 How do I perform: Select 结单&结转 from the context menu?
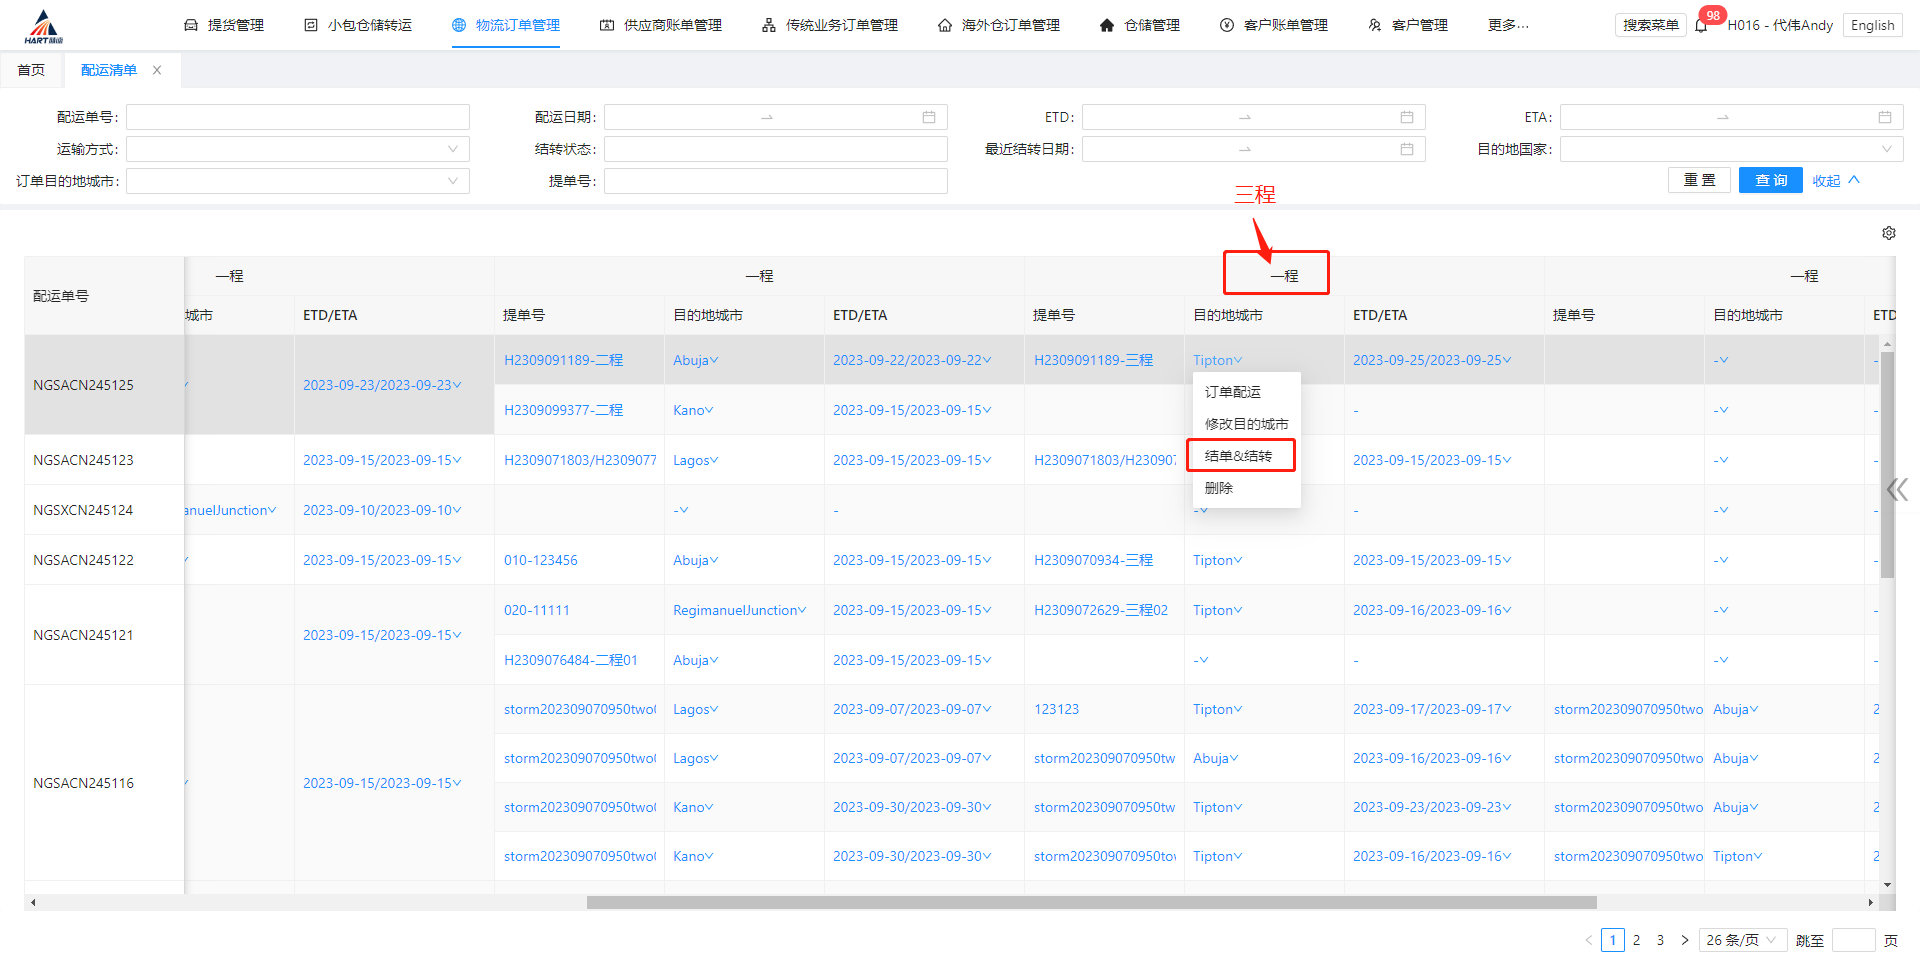pos(1239,456)
